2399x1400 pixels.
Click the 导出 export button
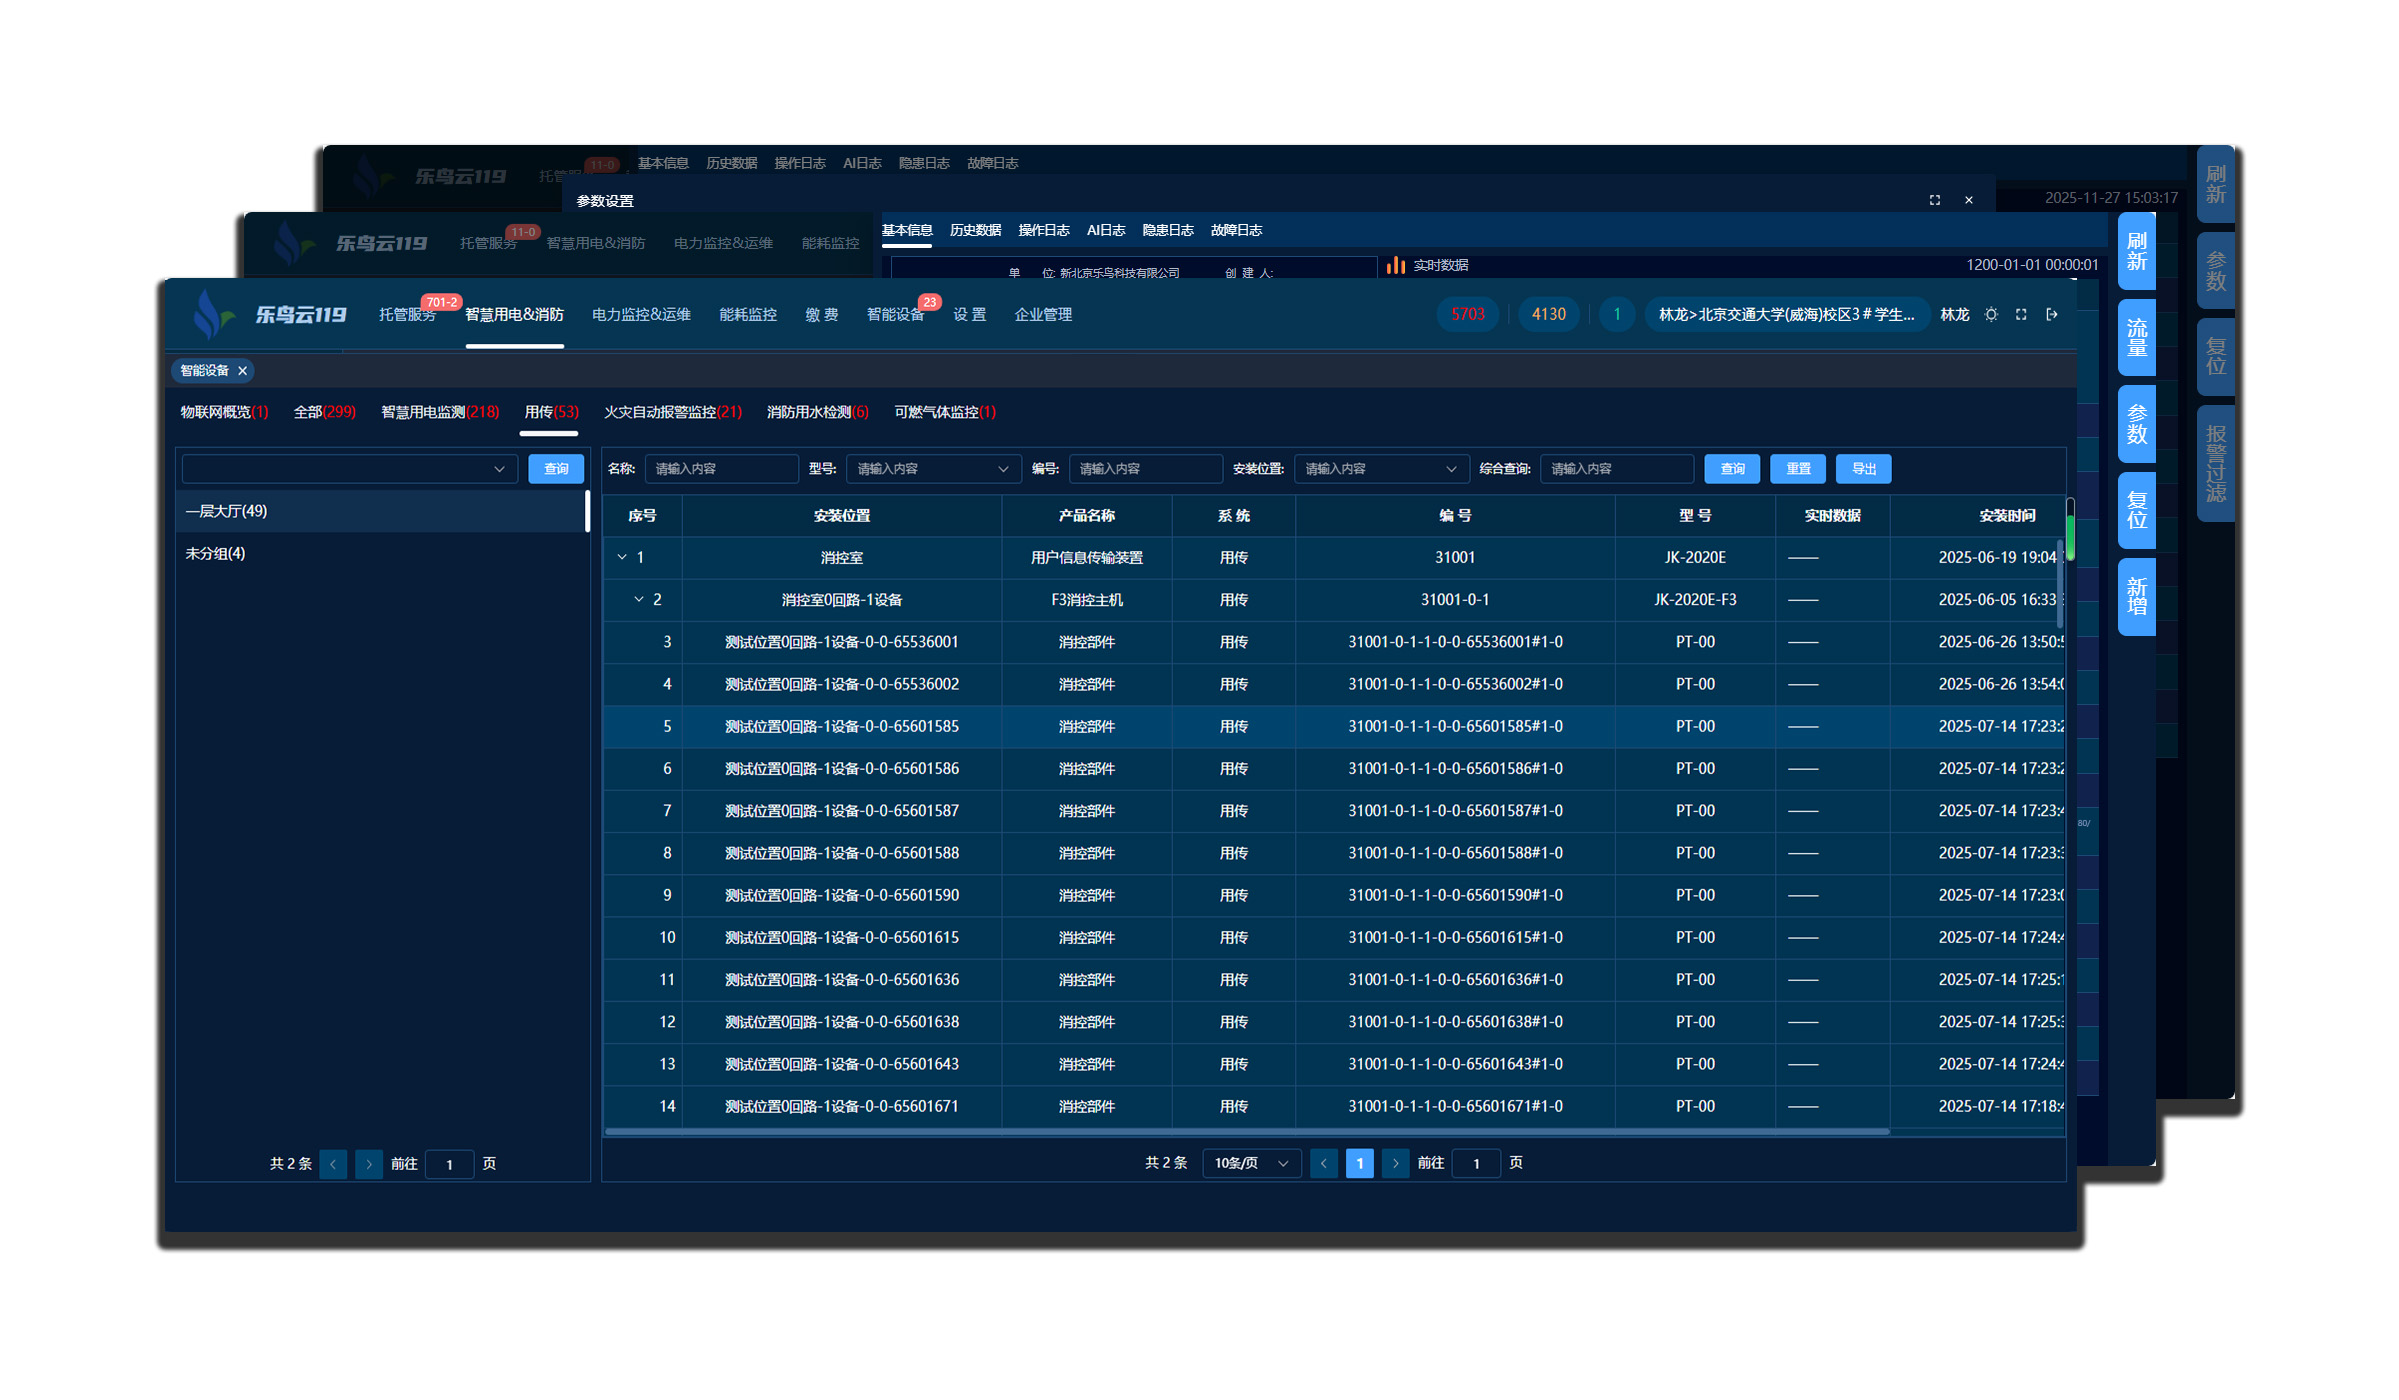point(1863,469)
